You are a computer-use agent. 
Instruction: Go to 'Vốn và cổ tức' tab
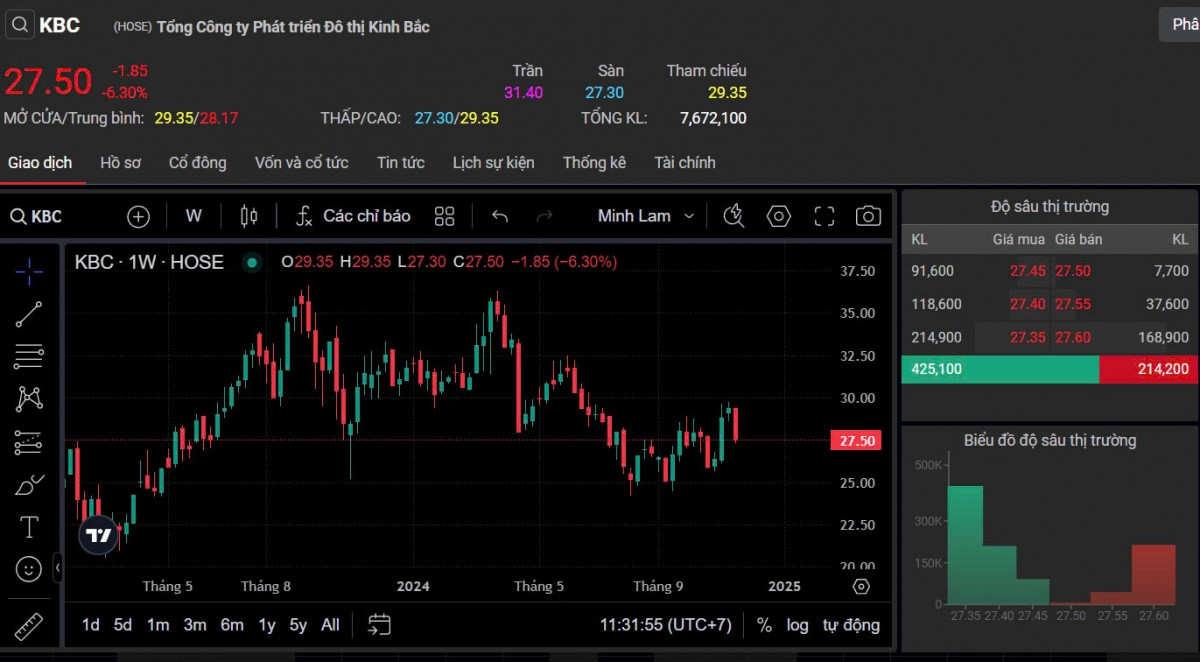coord(302,163)
